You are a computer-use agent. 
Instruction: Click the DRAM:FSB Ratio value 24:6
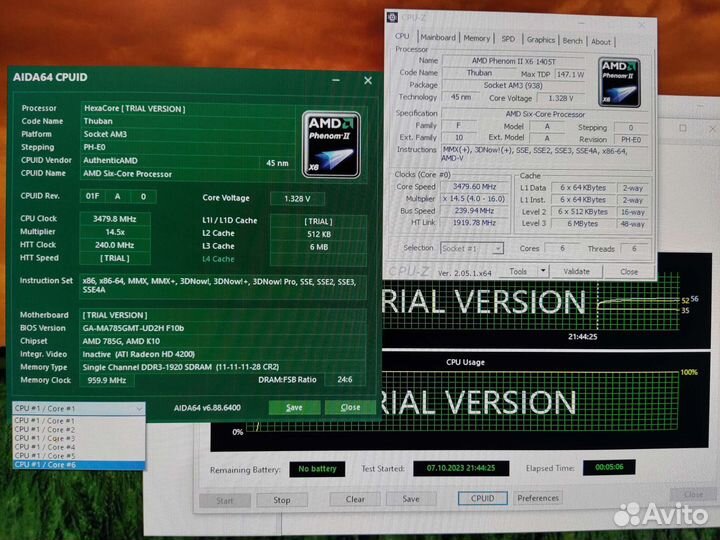click(344, 380)
